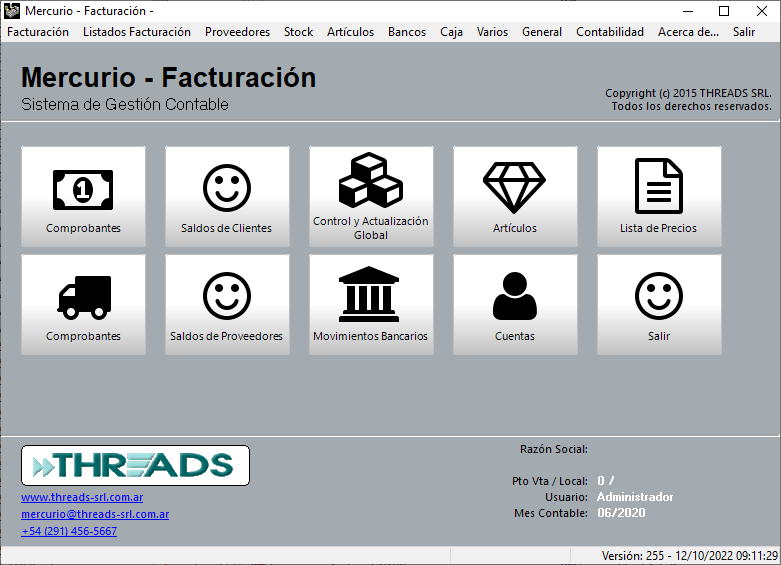Open the Bancos menu
The width and height of the screenshot is (781, 565).
click(x=407, y=32)
